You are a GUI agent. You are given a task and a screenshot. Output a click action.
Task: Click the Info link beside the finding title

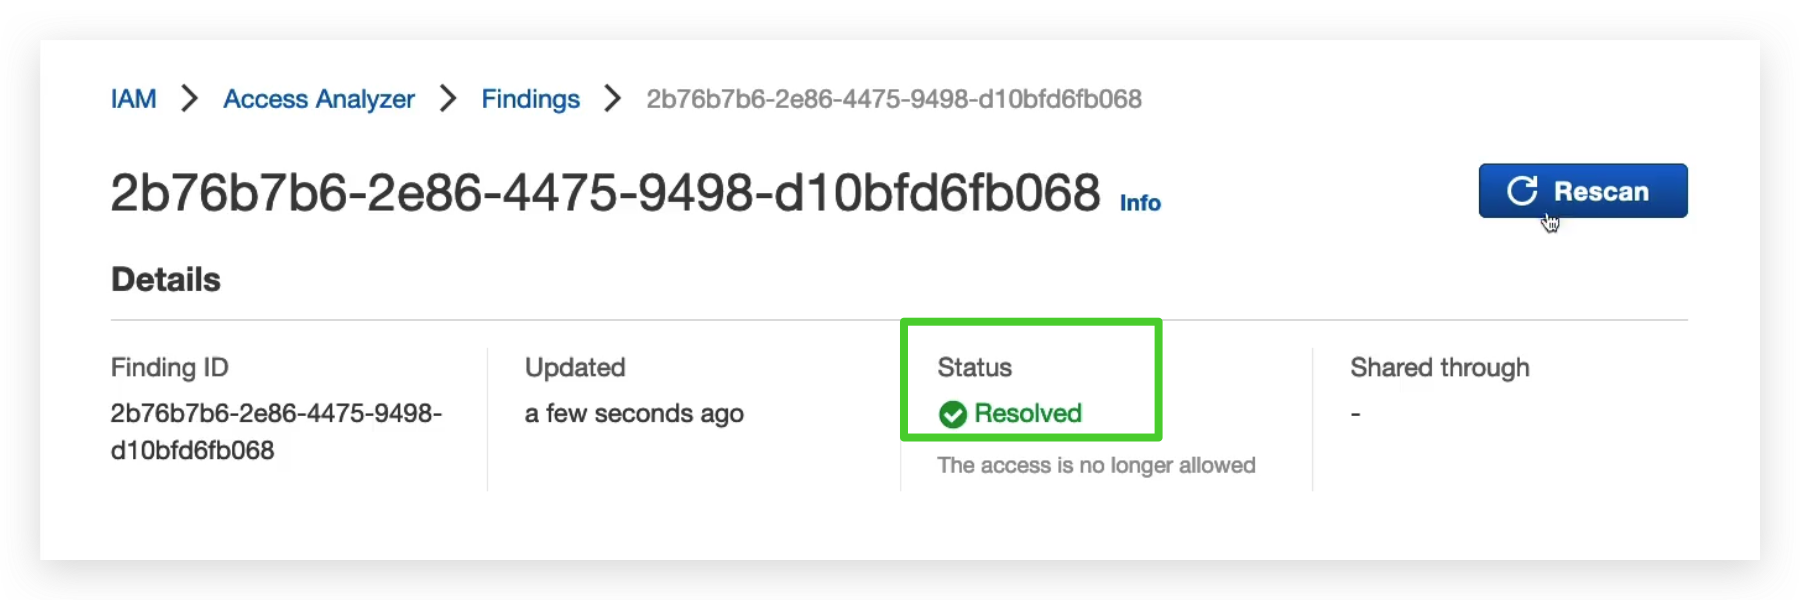tap(1139, 203)
